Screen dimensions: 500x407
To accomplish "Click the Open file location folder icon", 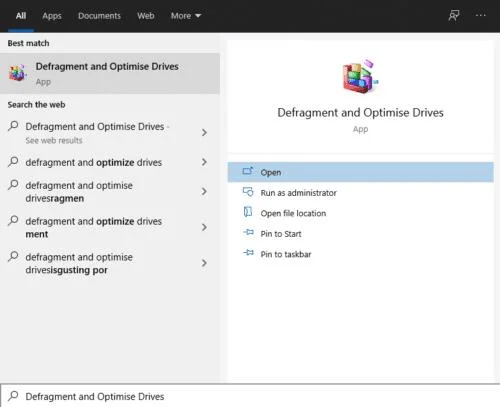I will click(x=248, y=212).
